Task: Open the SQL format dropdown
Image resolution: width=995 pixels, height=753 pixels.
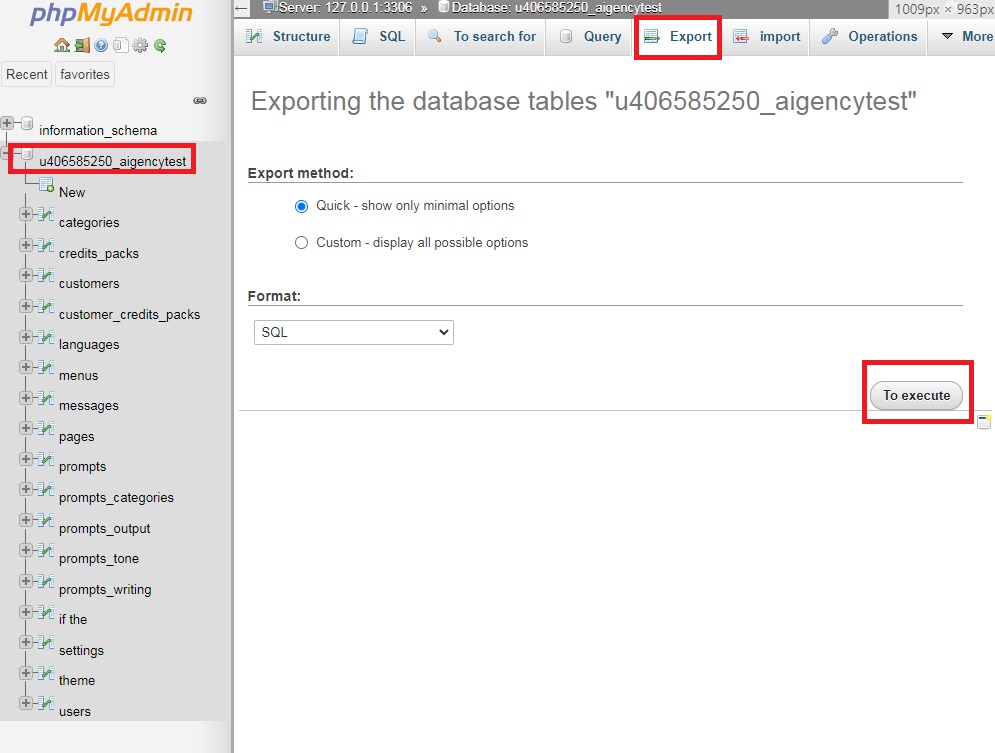Action: (x=354, y=332)
